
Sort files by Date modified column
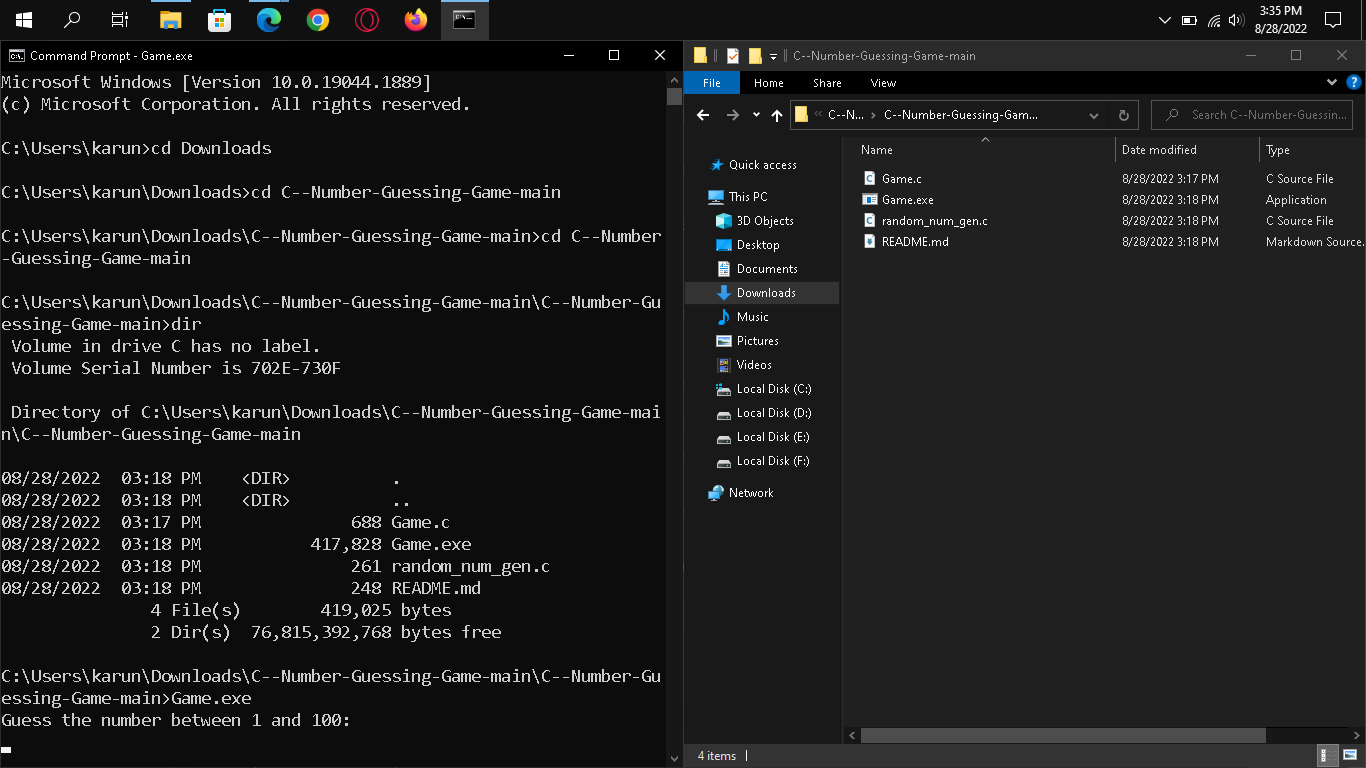pyautogui.click(x=1186, y=150)
